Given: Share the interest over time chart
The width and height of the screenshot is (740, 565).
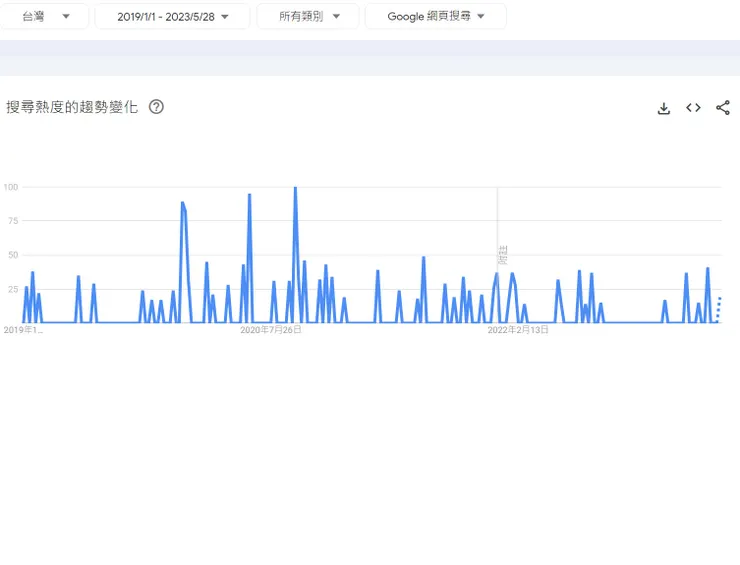Looking at the screenshot, I should (723, 108).
